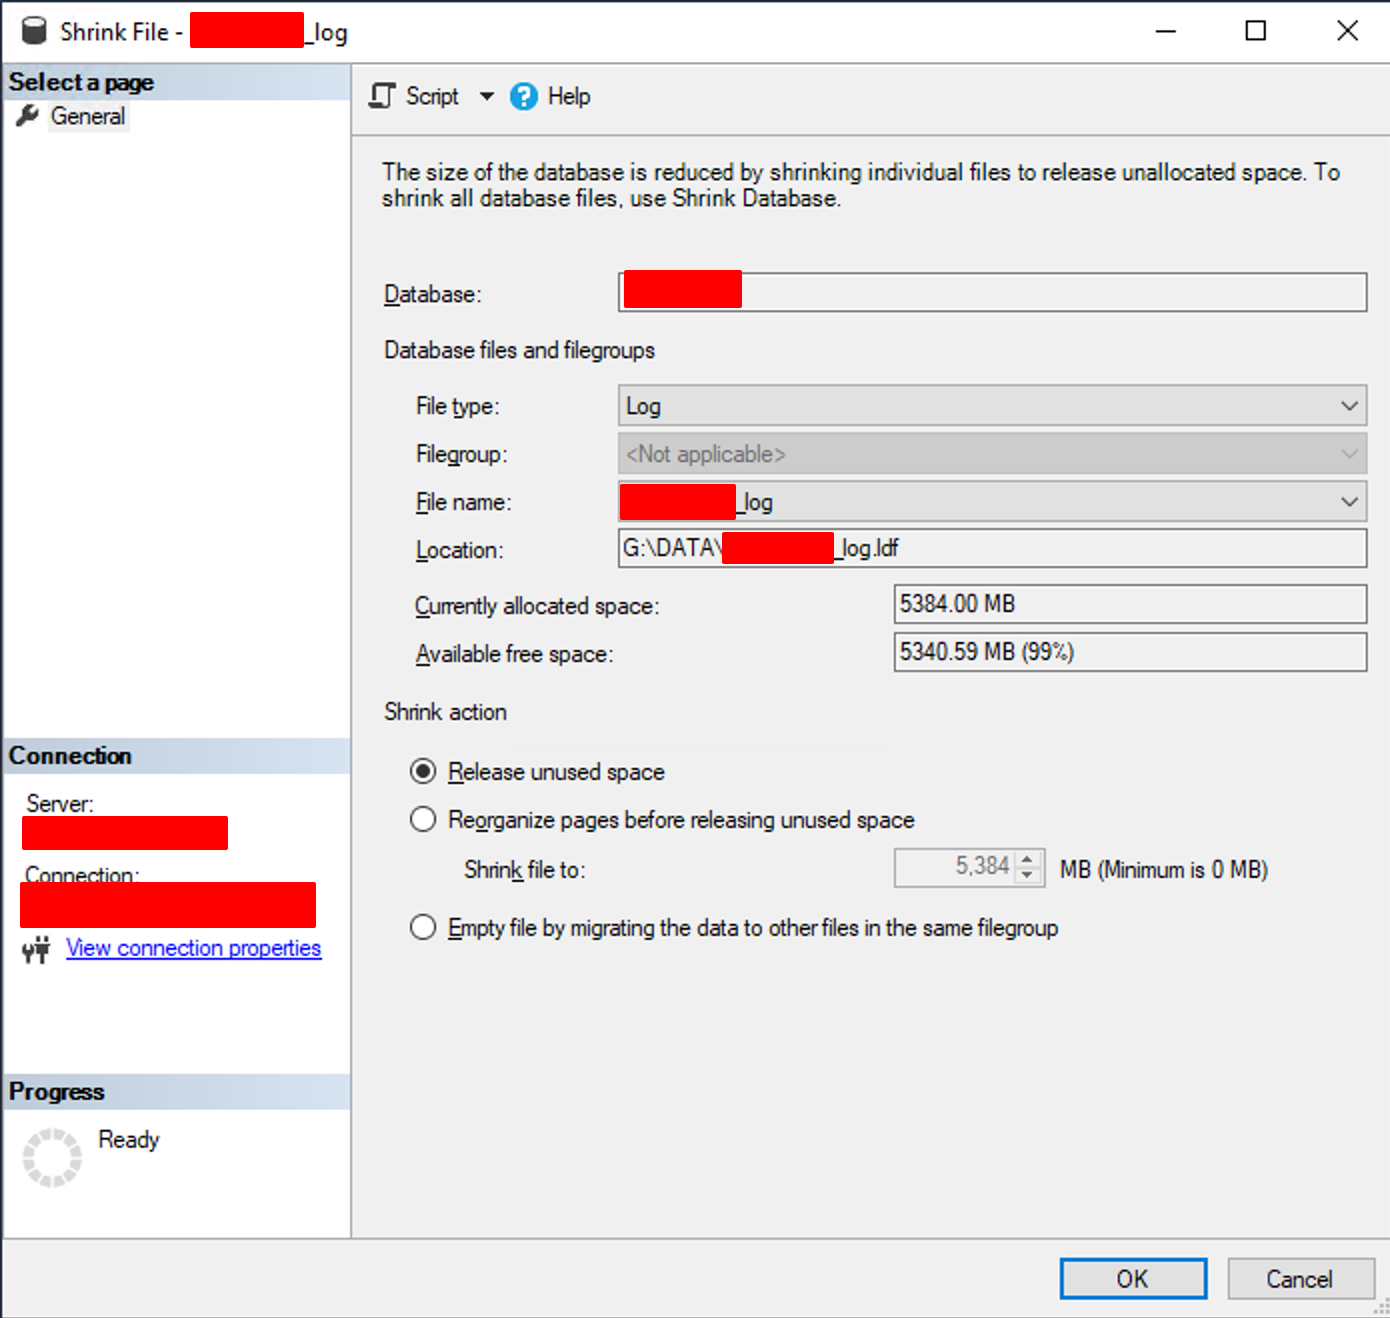Select Release unused space option
1390x1318 pixels.
pos(423,771)
